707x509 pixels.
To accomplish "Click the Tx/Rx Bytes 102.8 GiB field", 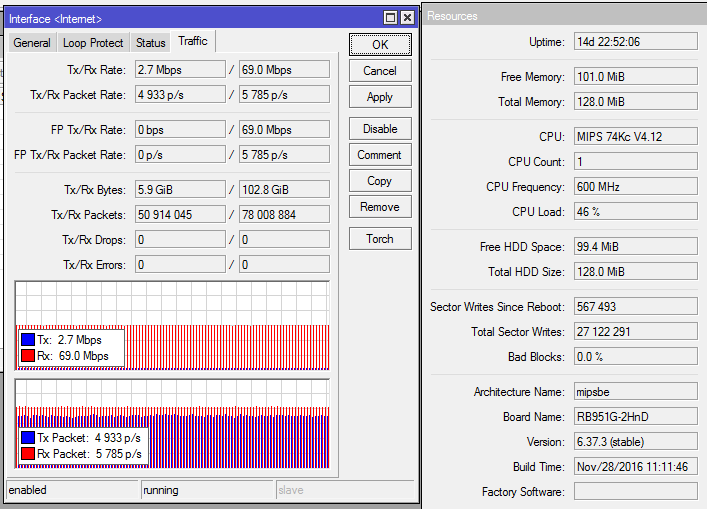I will point(284,191).
